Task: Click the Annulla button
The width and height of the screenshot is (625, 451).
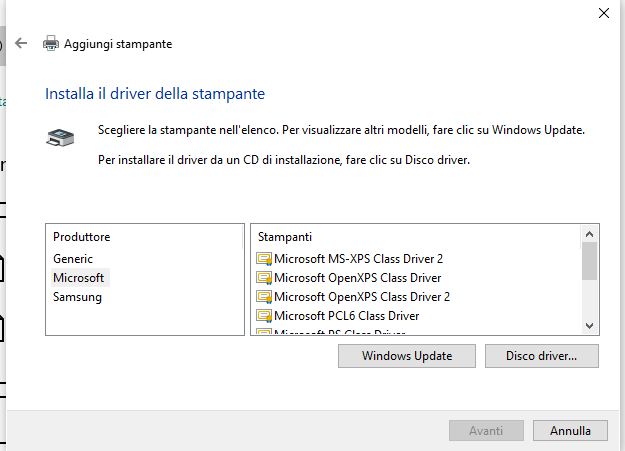Action: pos(570,431)
